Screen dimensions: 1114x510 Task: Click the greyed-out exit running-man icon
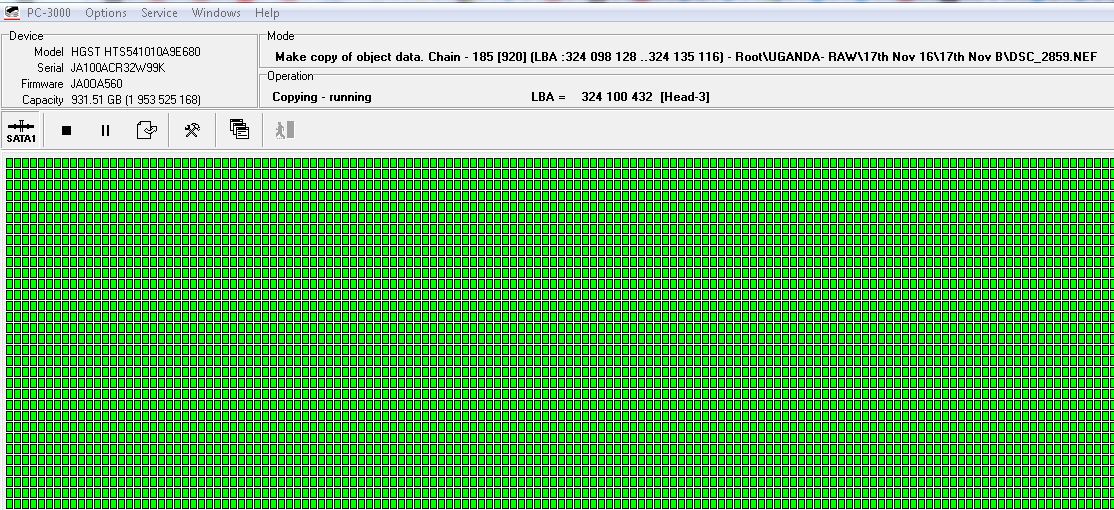click(x=285, y=130)
